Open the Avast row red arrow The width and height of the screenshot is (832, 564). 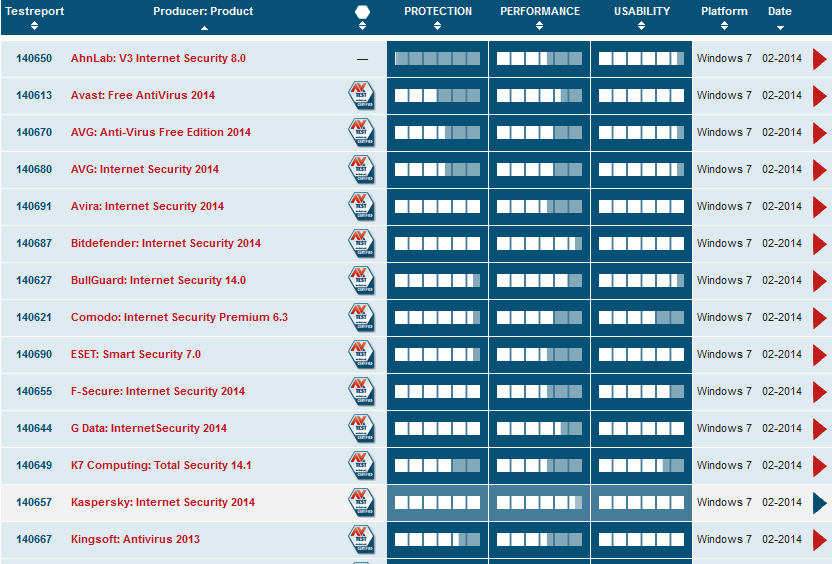(x=820, y=96)
